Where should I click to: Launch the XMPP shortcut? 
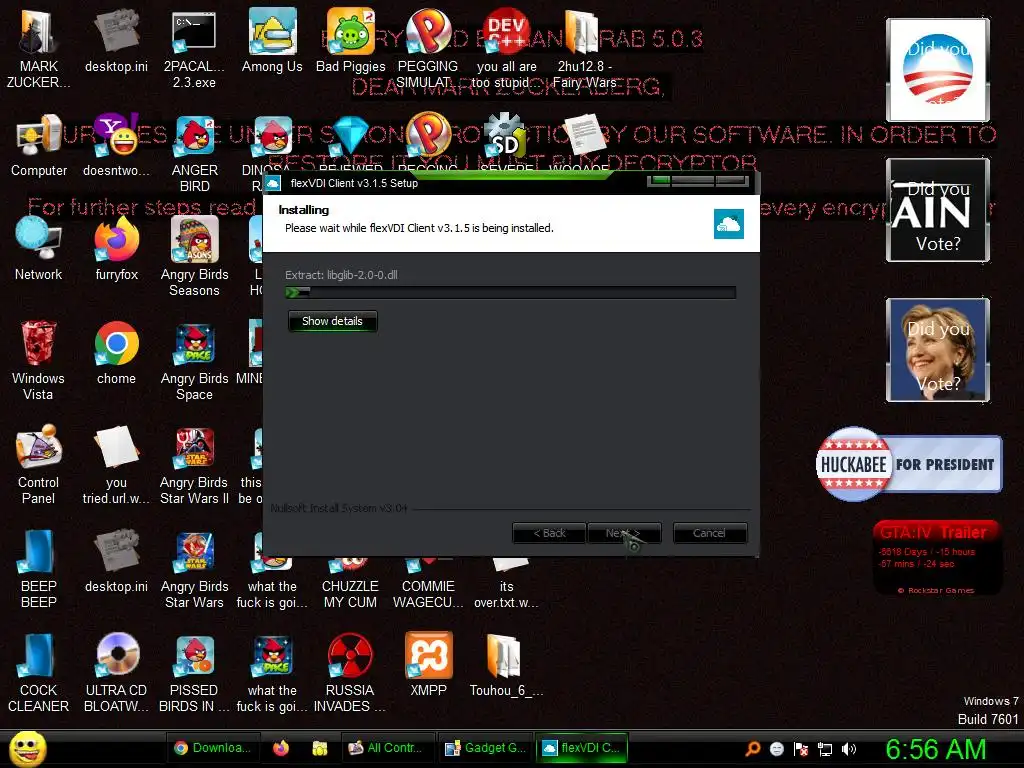coord(428,664)
